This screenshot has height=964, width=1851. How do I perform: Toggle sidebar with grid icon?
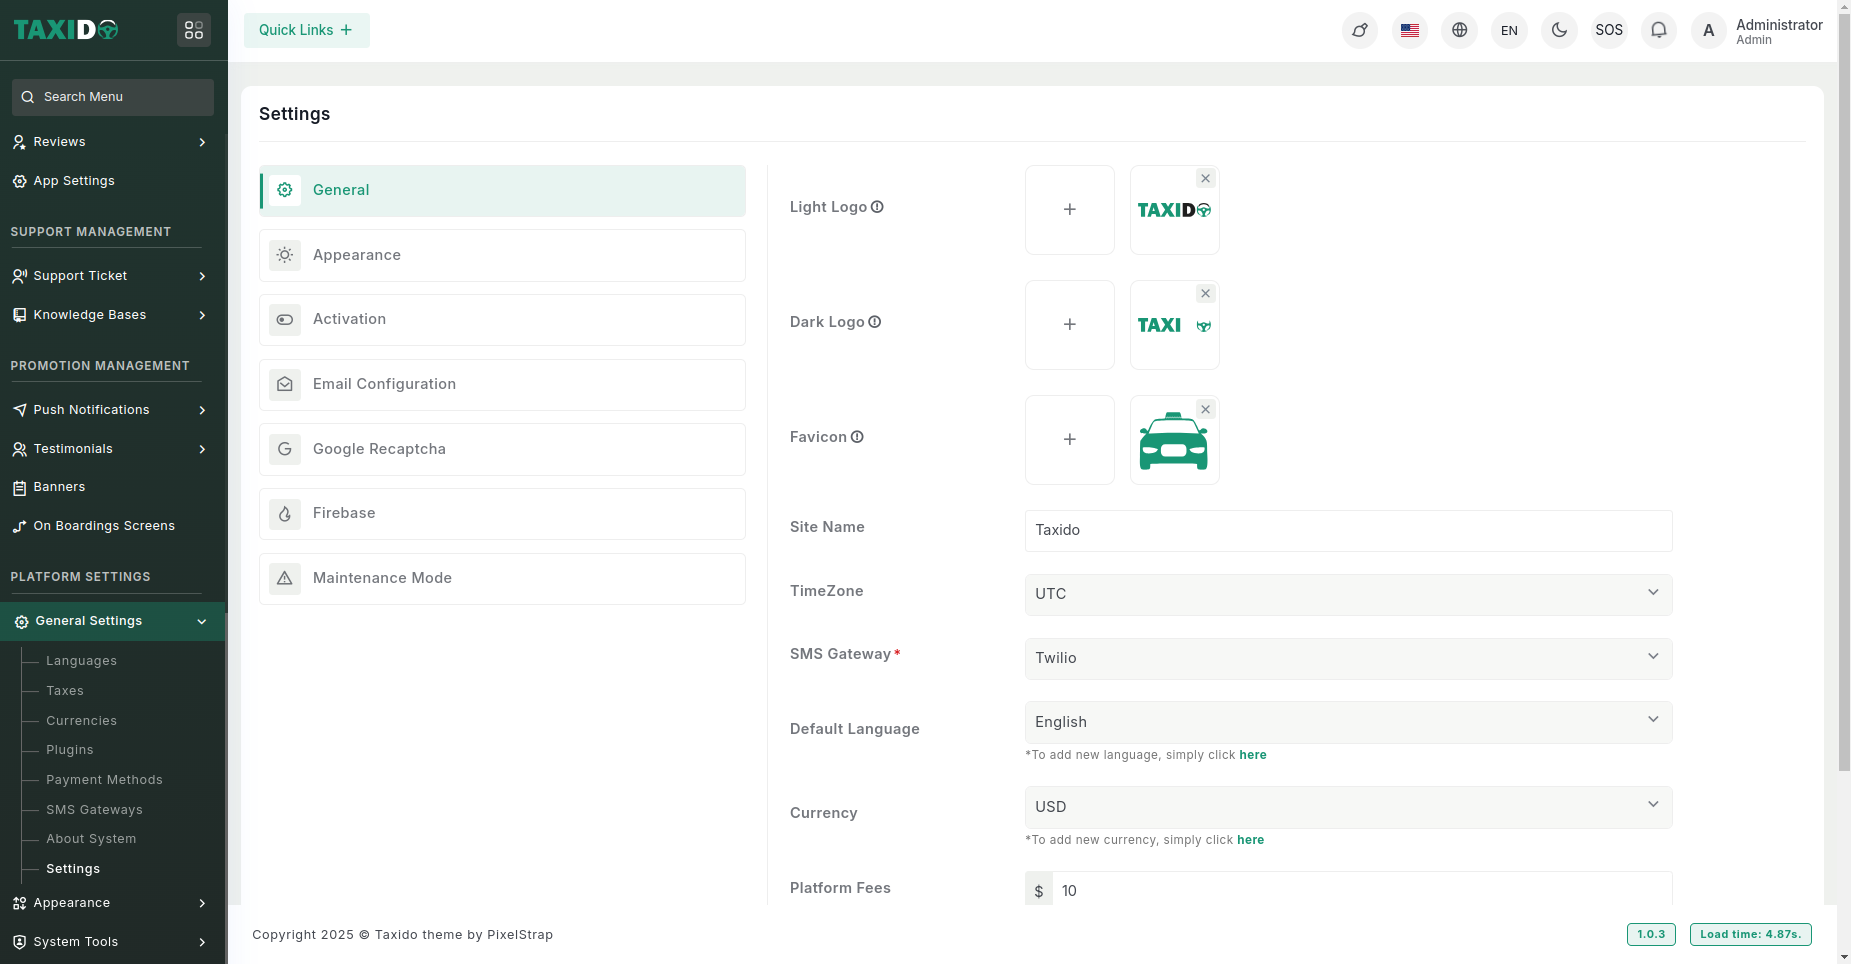pyautogui.click(x=194, y=30)
